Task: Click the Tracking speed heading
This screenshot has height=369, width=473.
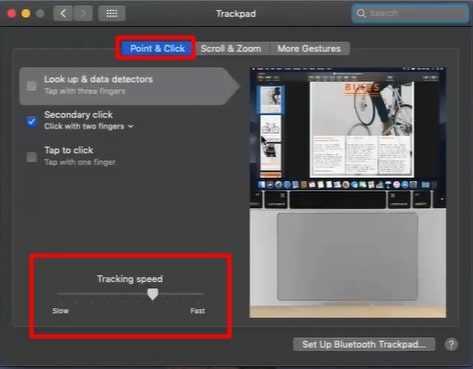Action: coord(130,279)
